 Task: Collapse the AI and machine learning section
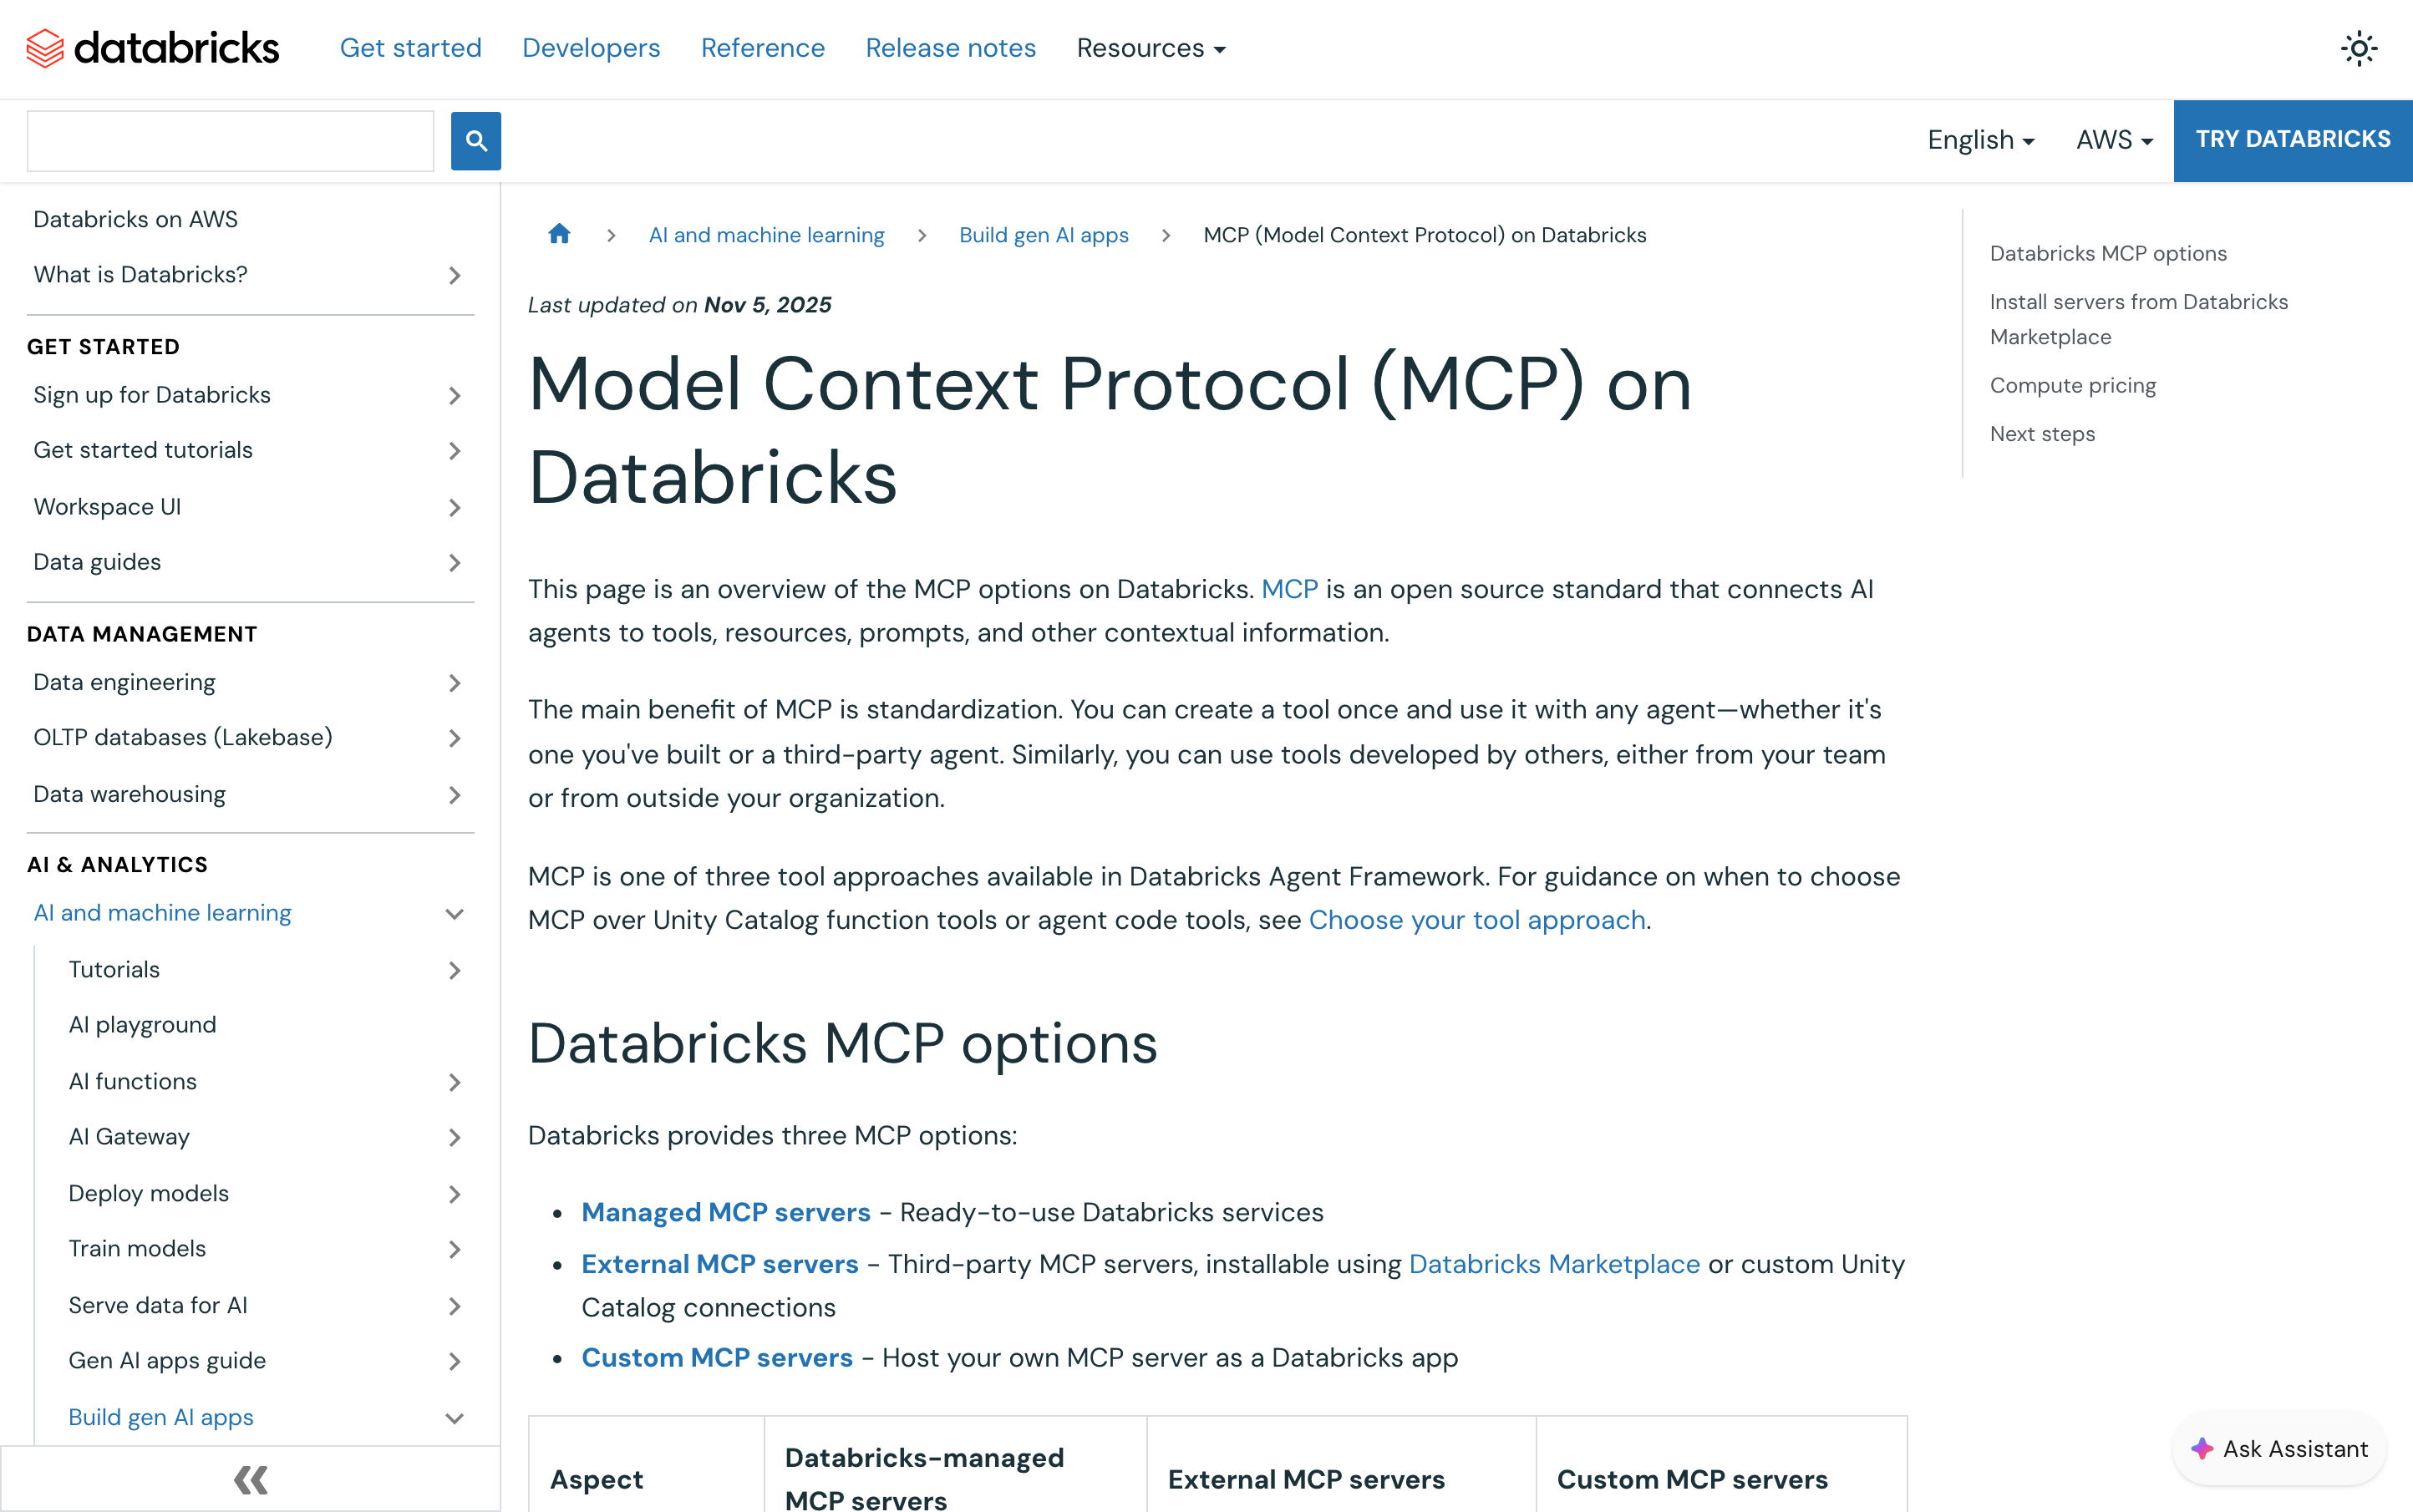click(455, 914)
